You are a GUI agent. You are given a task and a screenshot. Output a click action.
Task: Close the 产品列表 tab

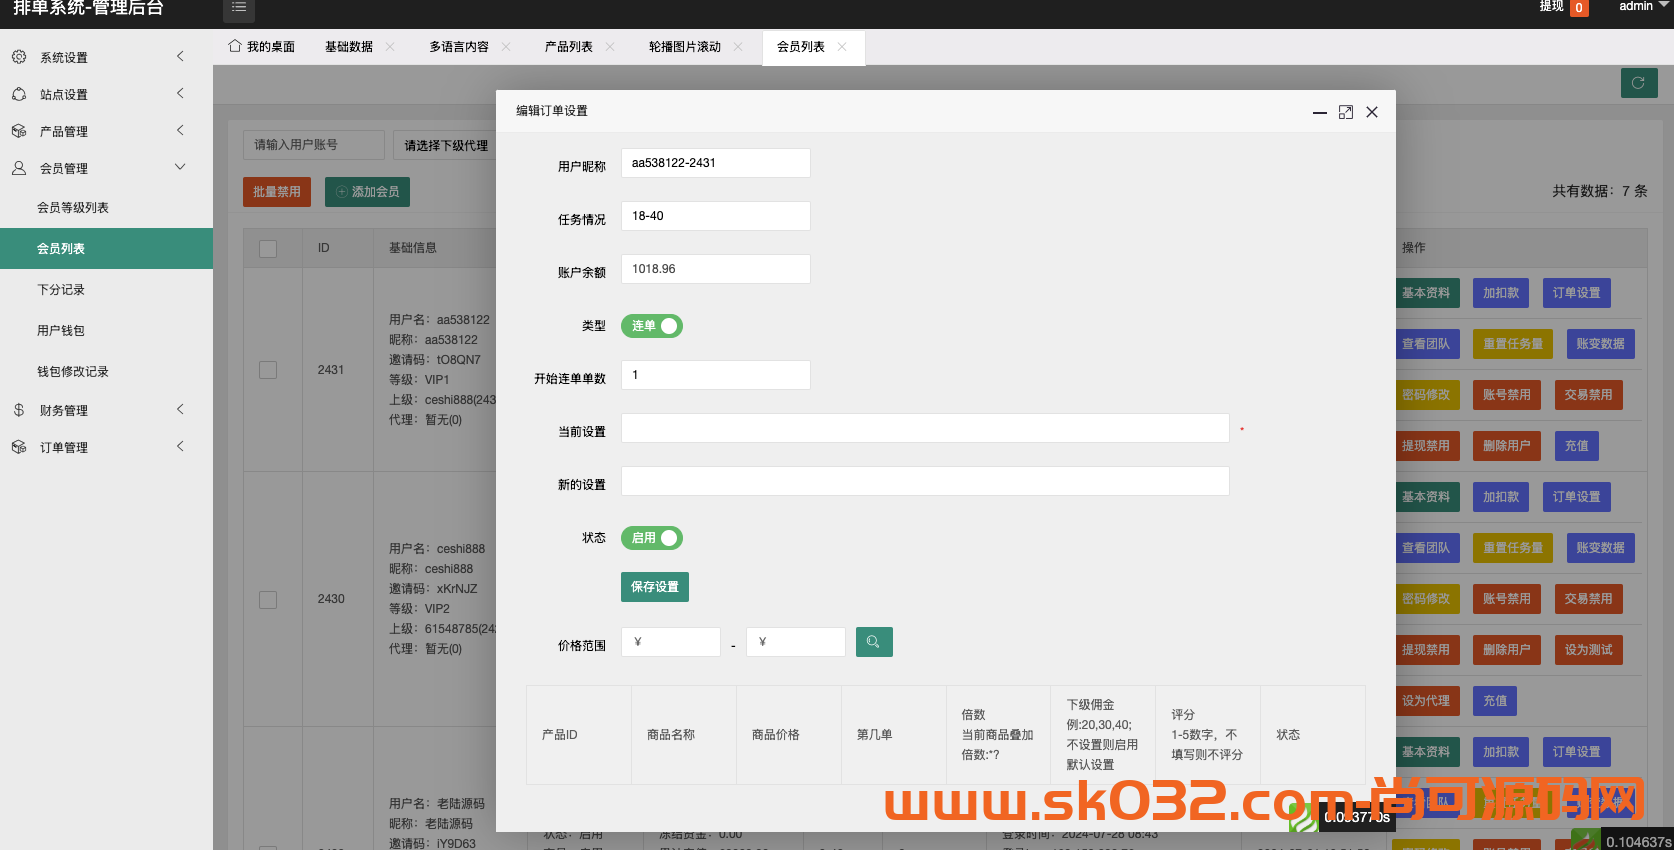point(610,47)
